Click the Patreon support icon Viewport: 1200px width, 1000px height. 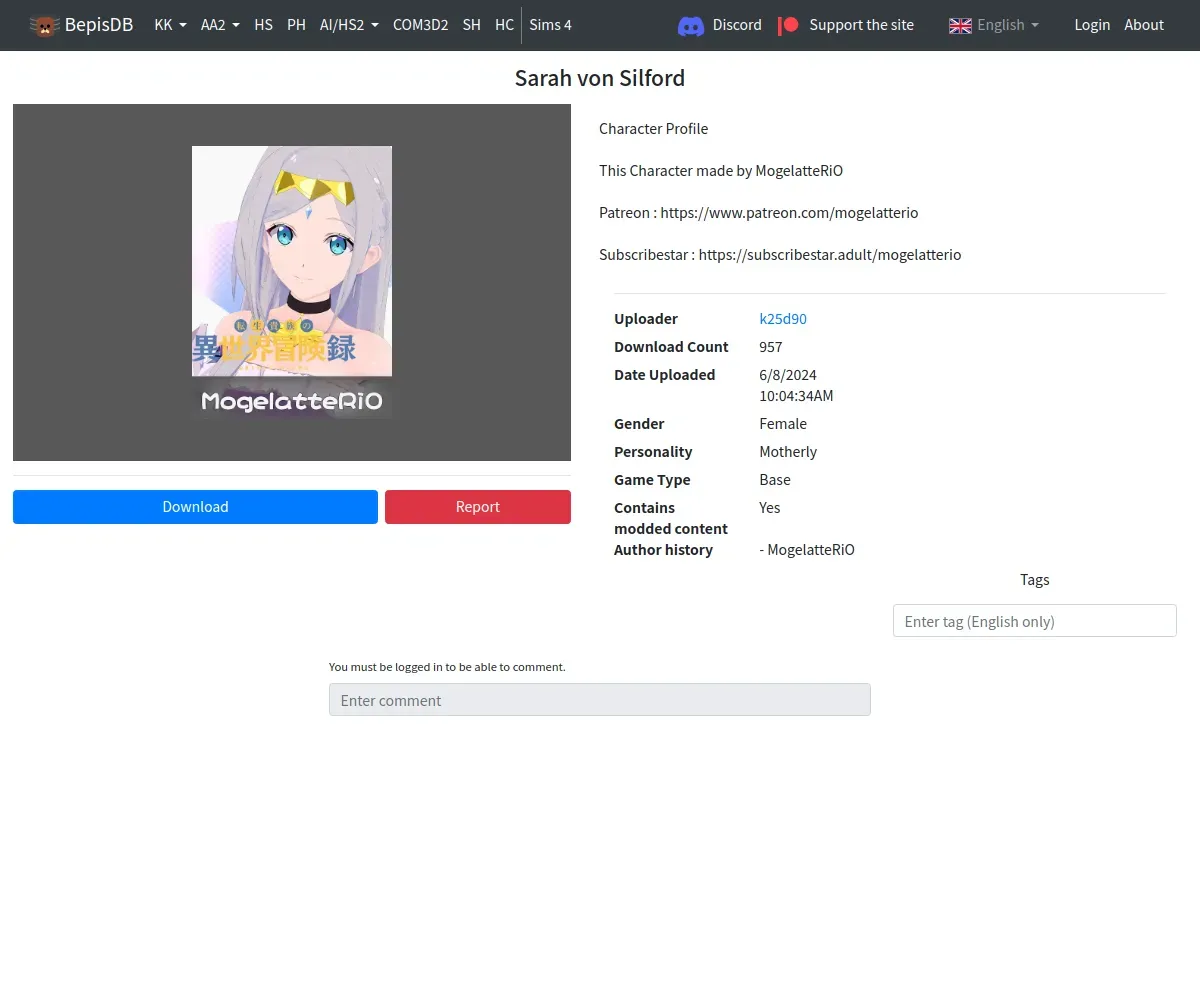789,25
